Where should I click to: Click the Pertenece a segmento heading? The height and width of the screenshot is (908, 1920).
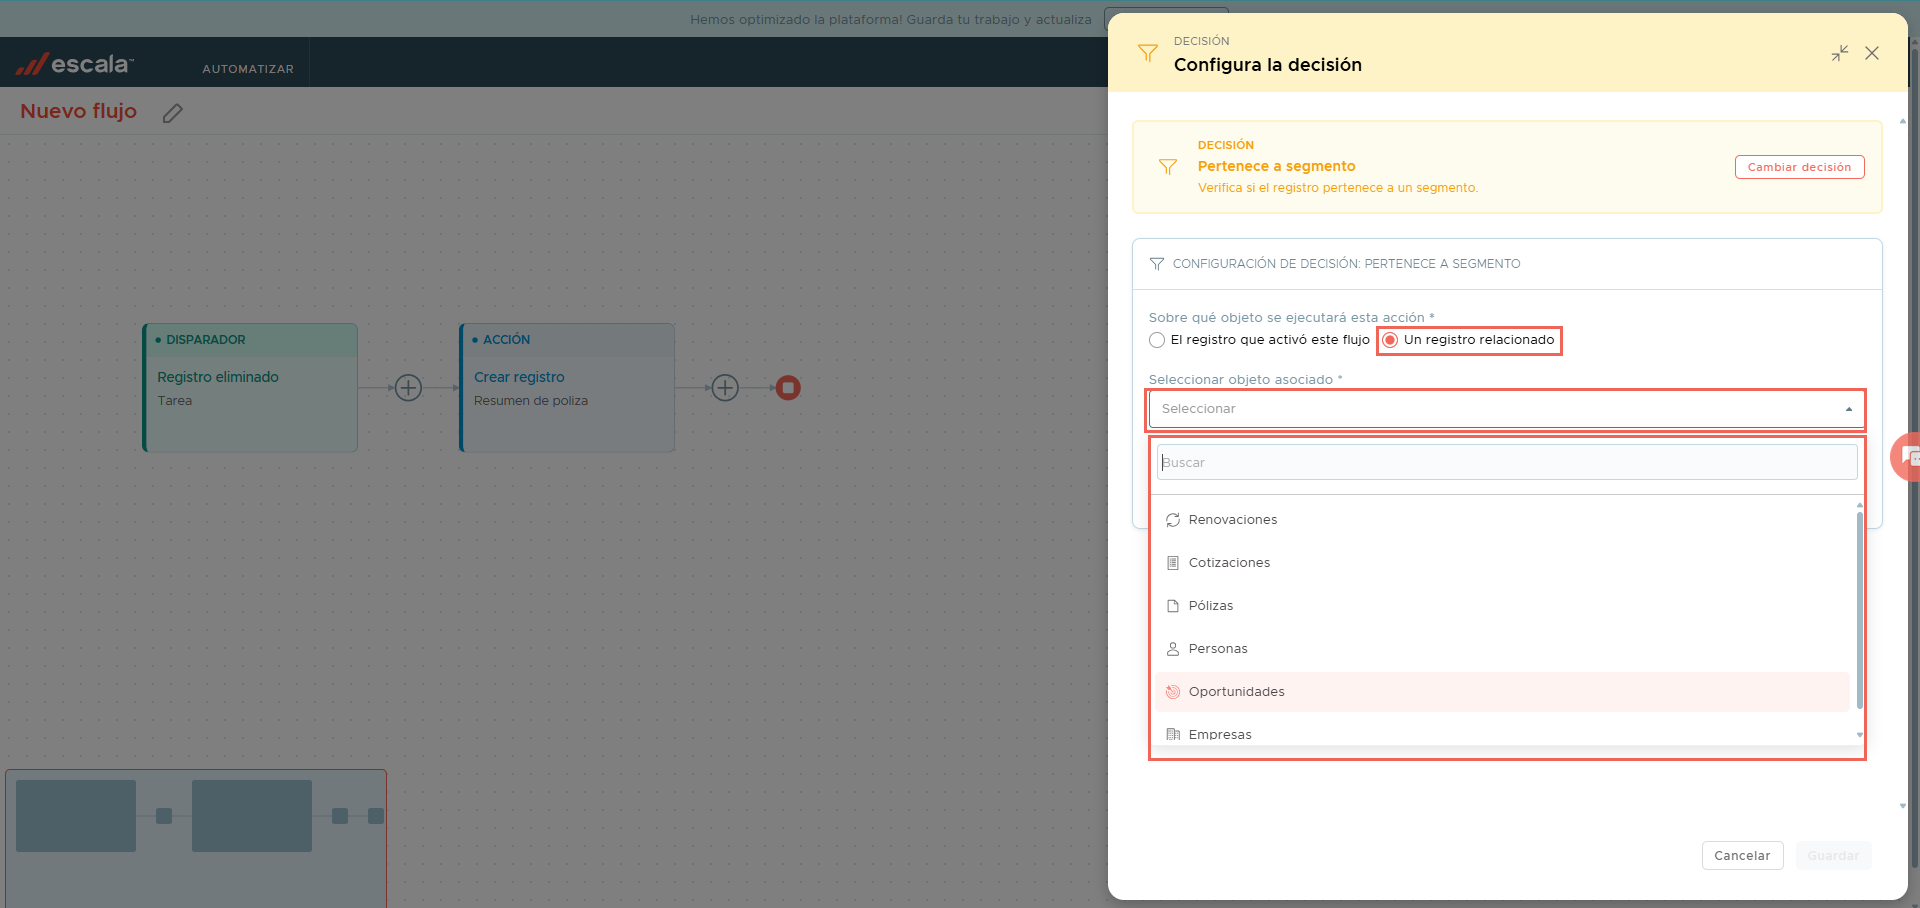tap(1276, 166)
